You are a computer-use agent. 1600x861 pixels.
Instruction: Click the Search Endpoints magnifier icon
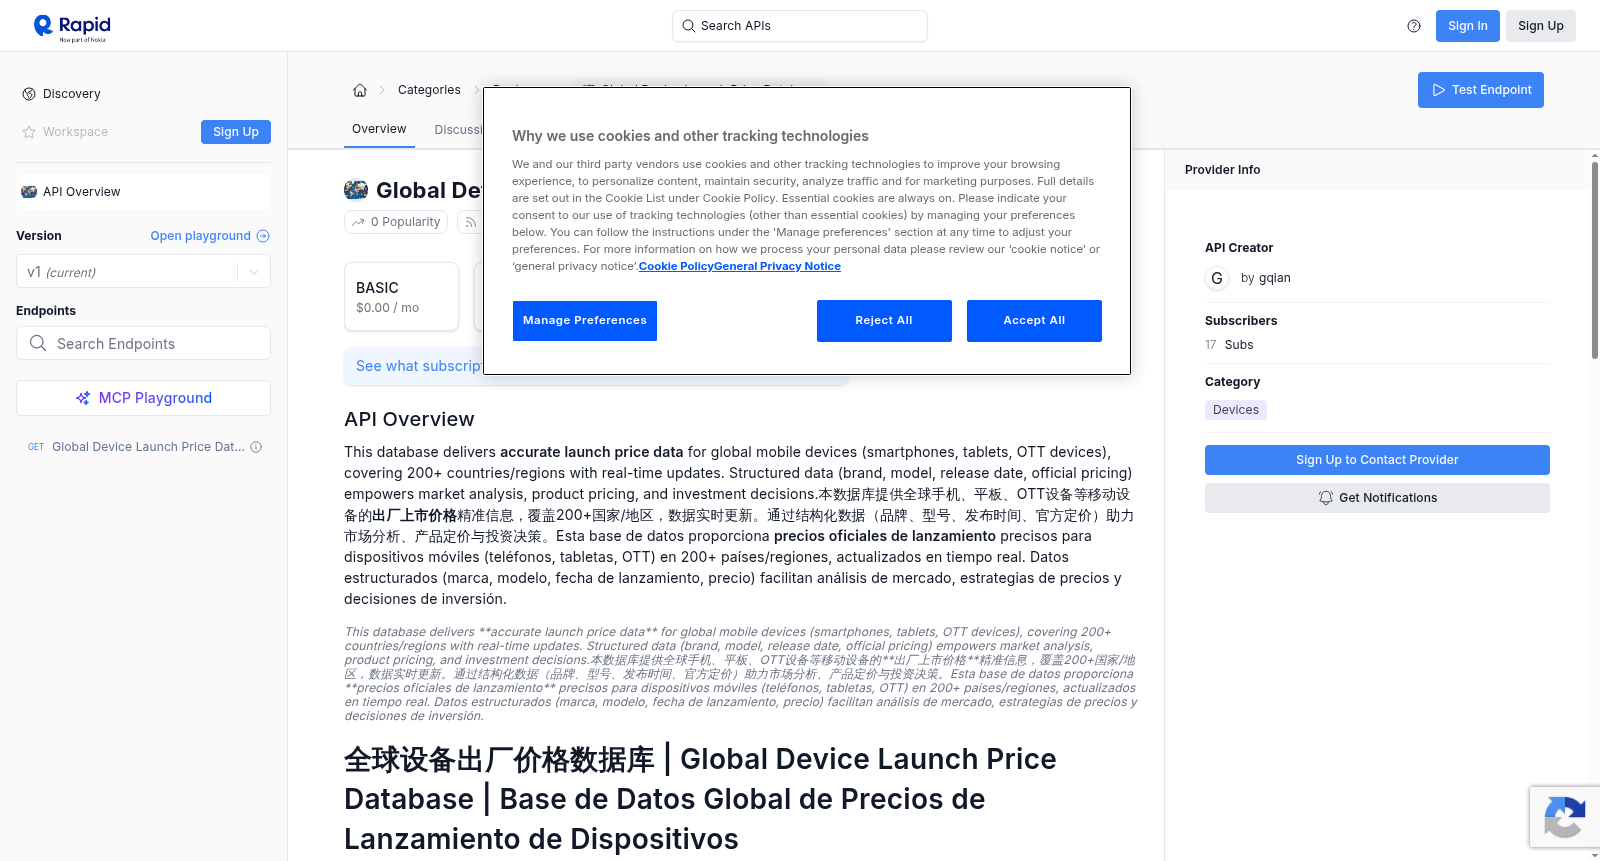pyautogui.click(x=38, y=343)
